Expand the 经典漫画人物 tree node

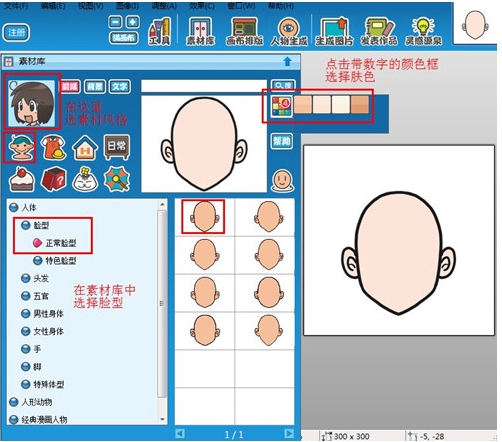click(x=14, y=419)
